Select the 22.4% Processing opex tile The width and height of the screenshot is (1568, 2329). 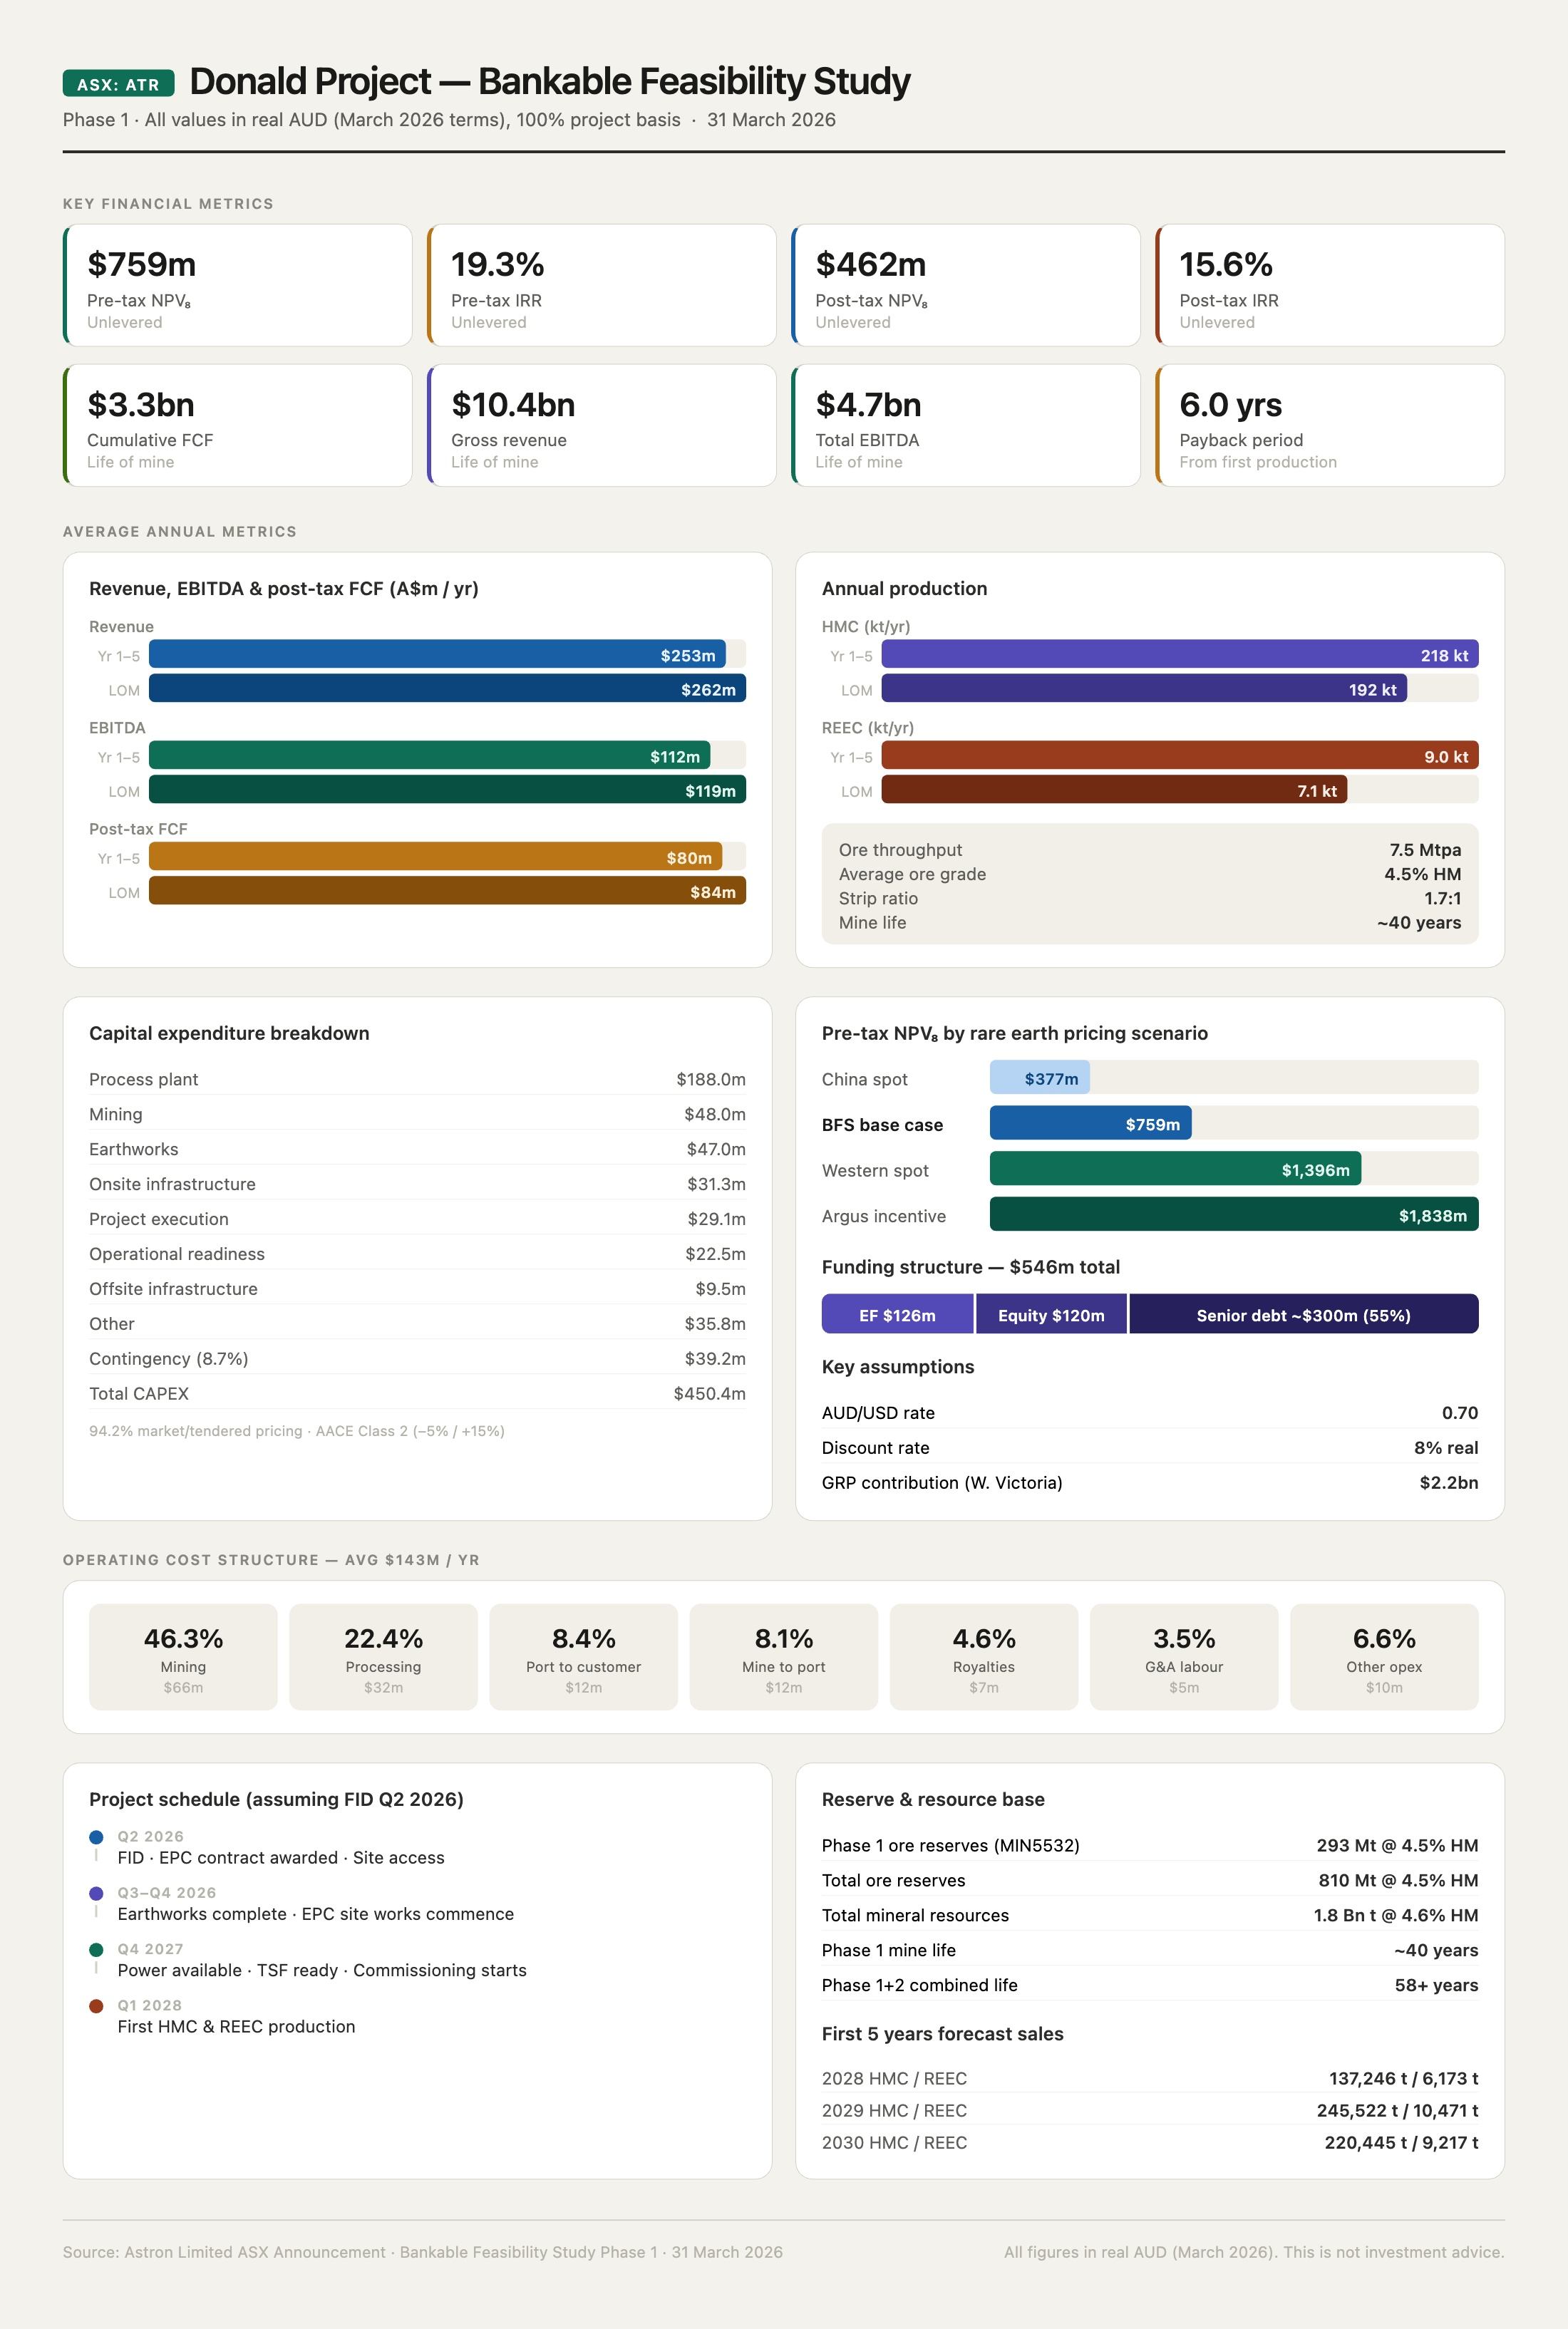click(383, 1657)
